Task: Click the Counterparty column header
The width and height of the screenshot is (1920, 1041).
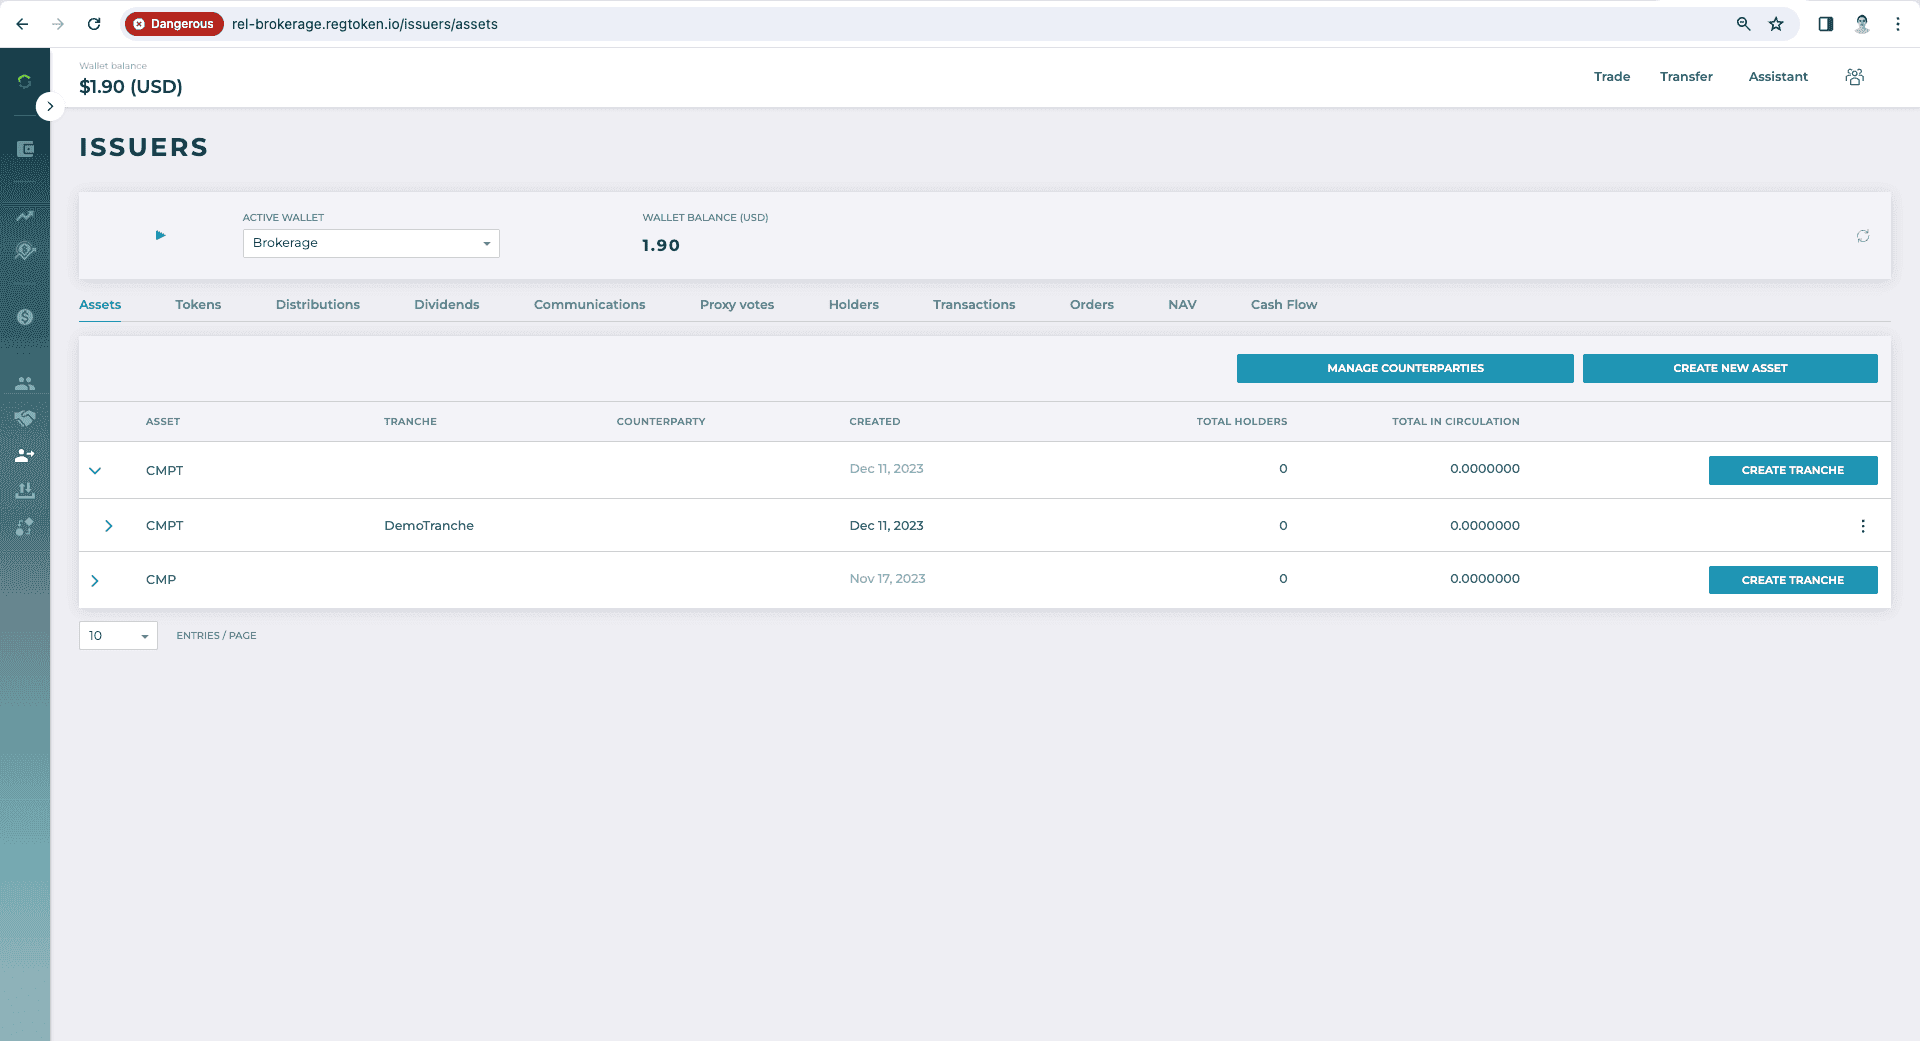Action: [661, 422]
